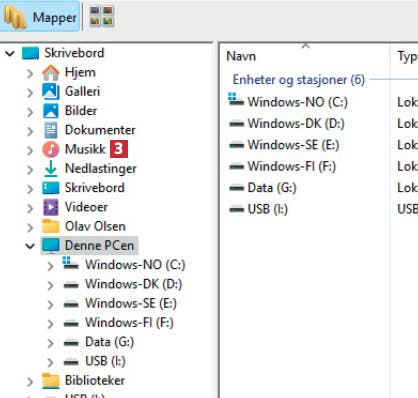Click USB (I:) drive icon in file list
The height and width of the screenshot is (398, 418).
tap(236, 210)
